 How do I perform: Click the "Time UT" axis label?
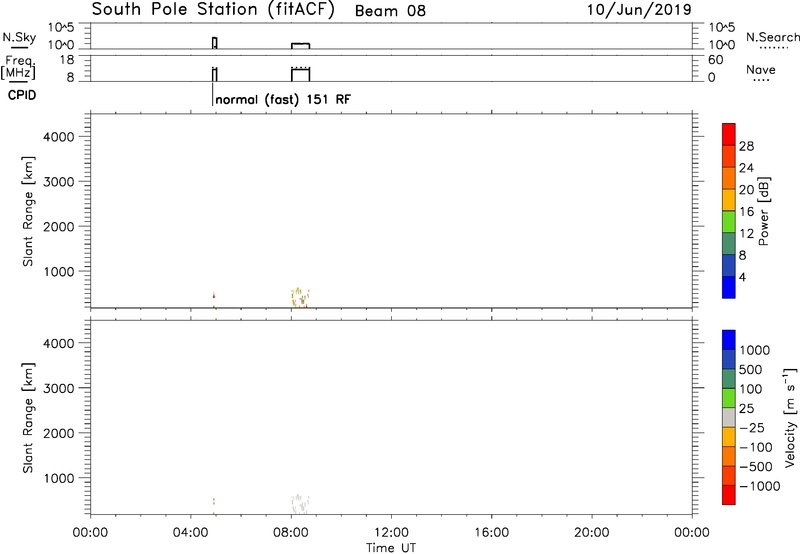tap(391, 548)
